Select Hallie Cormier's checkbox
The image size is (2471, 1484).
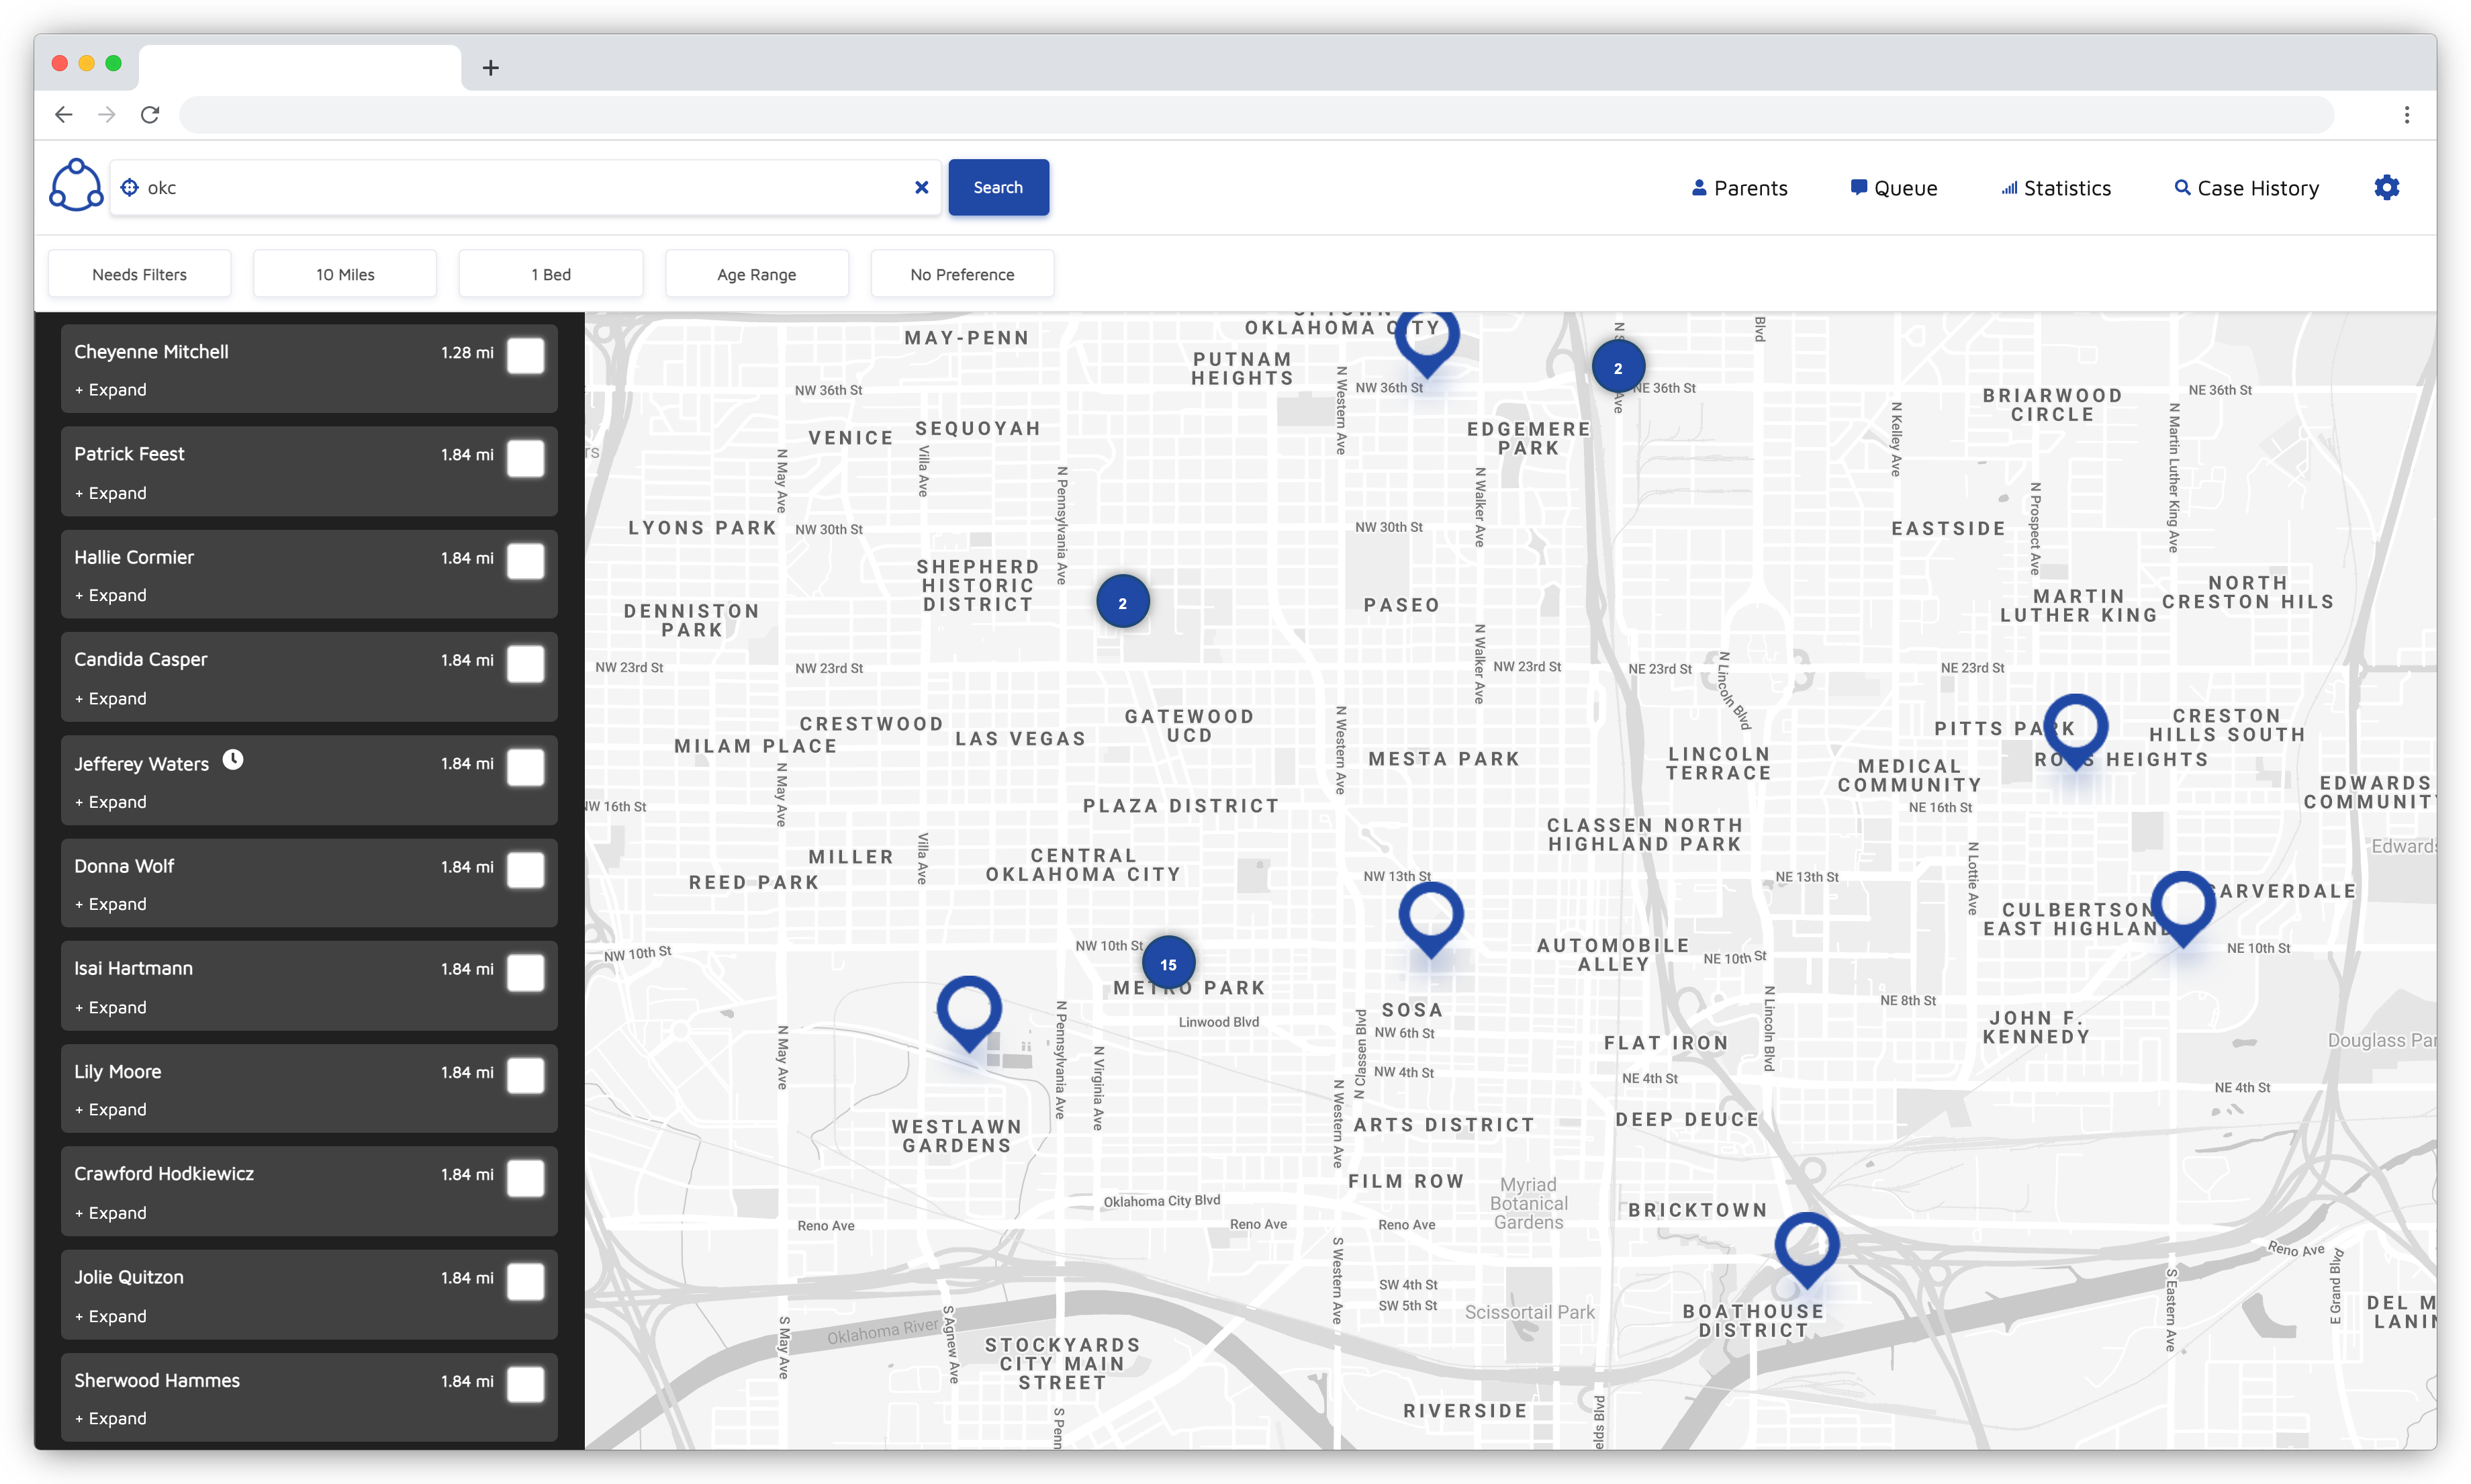point(525,561)
